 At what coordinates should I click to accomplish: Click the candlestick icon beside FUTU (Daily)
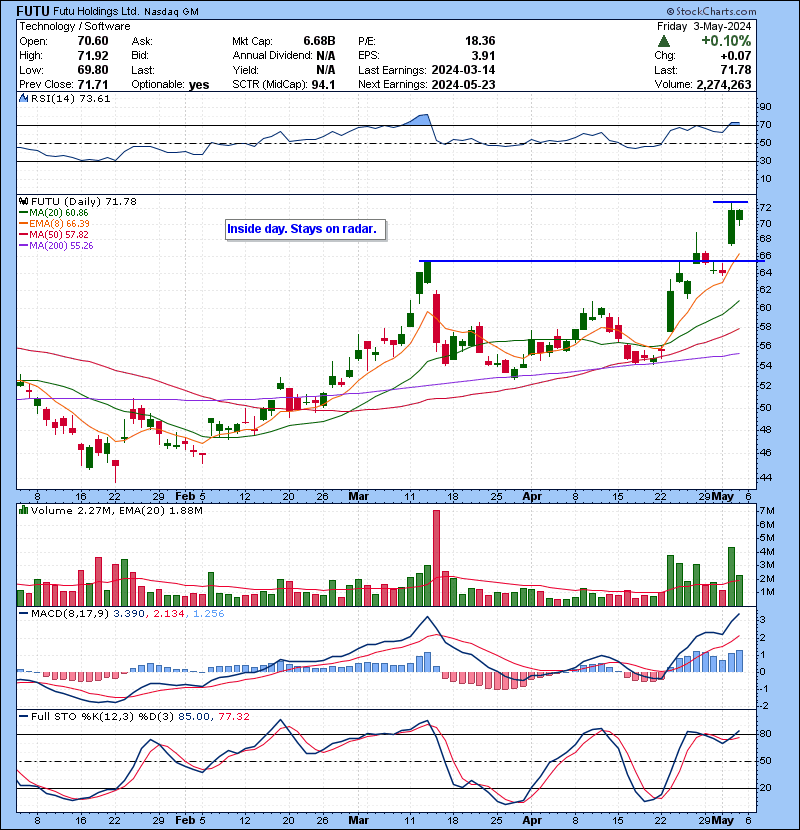tap(24, 201)
